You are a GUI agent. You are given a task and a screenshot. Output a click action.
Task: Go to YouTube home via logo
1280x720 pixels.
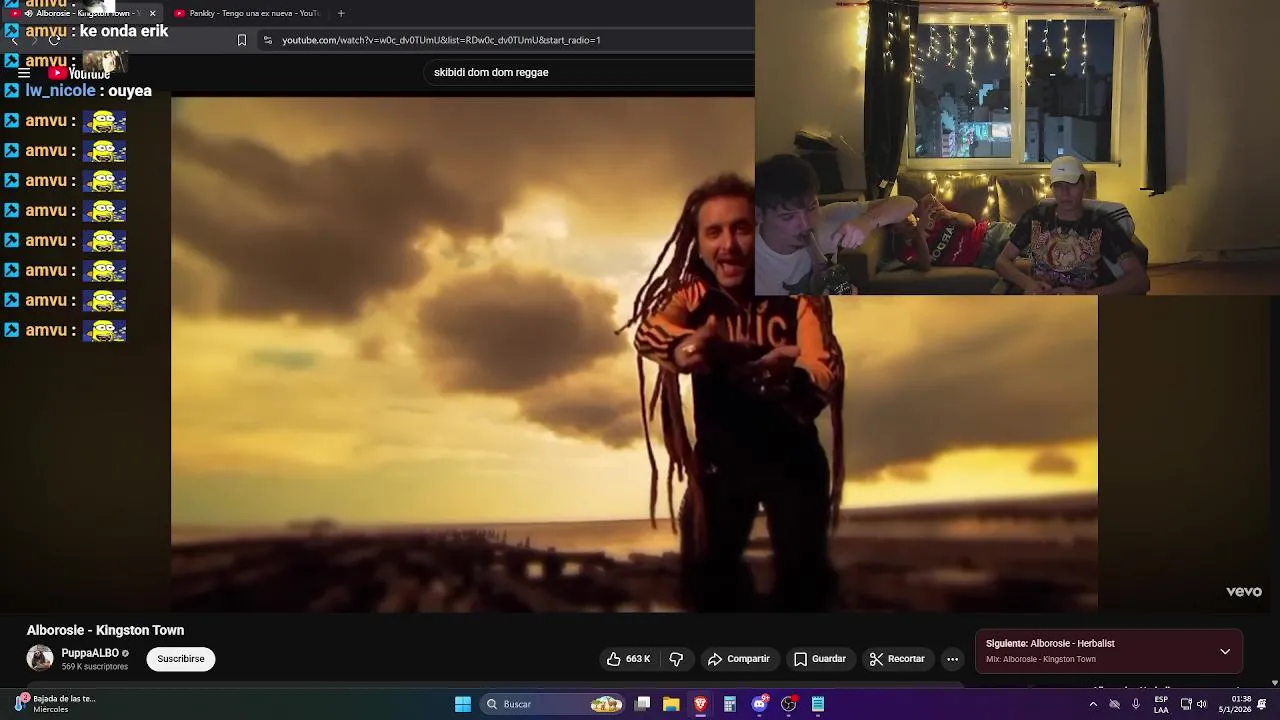pyautogui.click(x=79, y=73)
